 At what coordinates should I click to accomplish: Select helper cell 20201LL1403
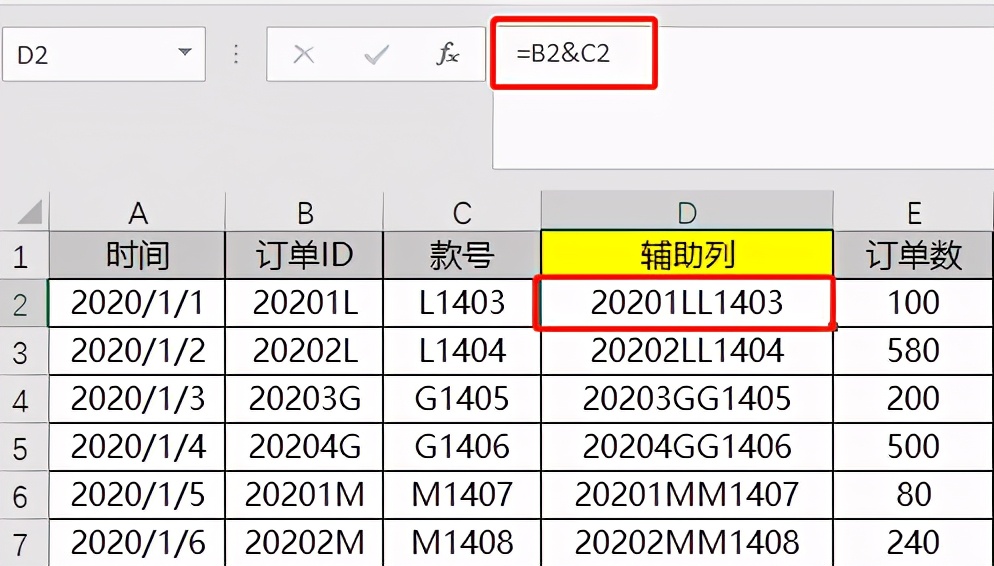point(687,304)
